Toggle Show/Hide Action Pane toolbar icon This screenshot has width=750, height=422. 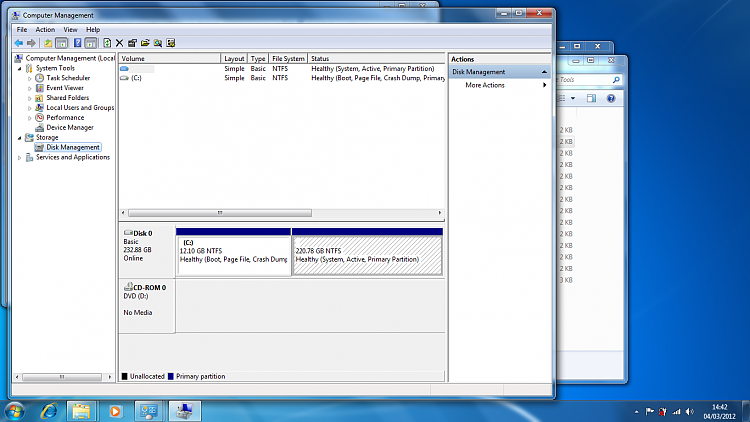(x=90, y=43)
